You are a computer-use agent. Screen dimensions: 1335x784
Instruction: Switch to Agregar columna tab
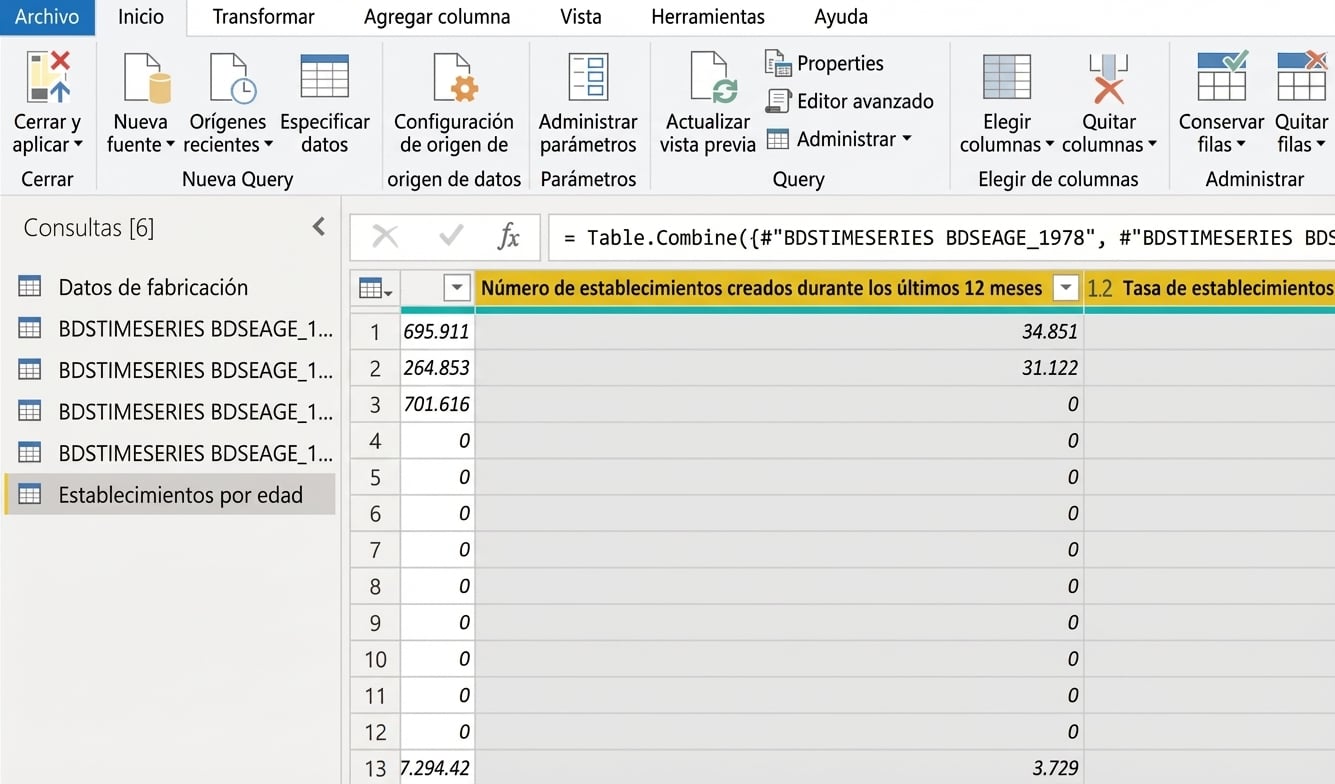436,17
